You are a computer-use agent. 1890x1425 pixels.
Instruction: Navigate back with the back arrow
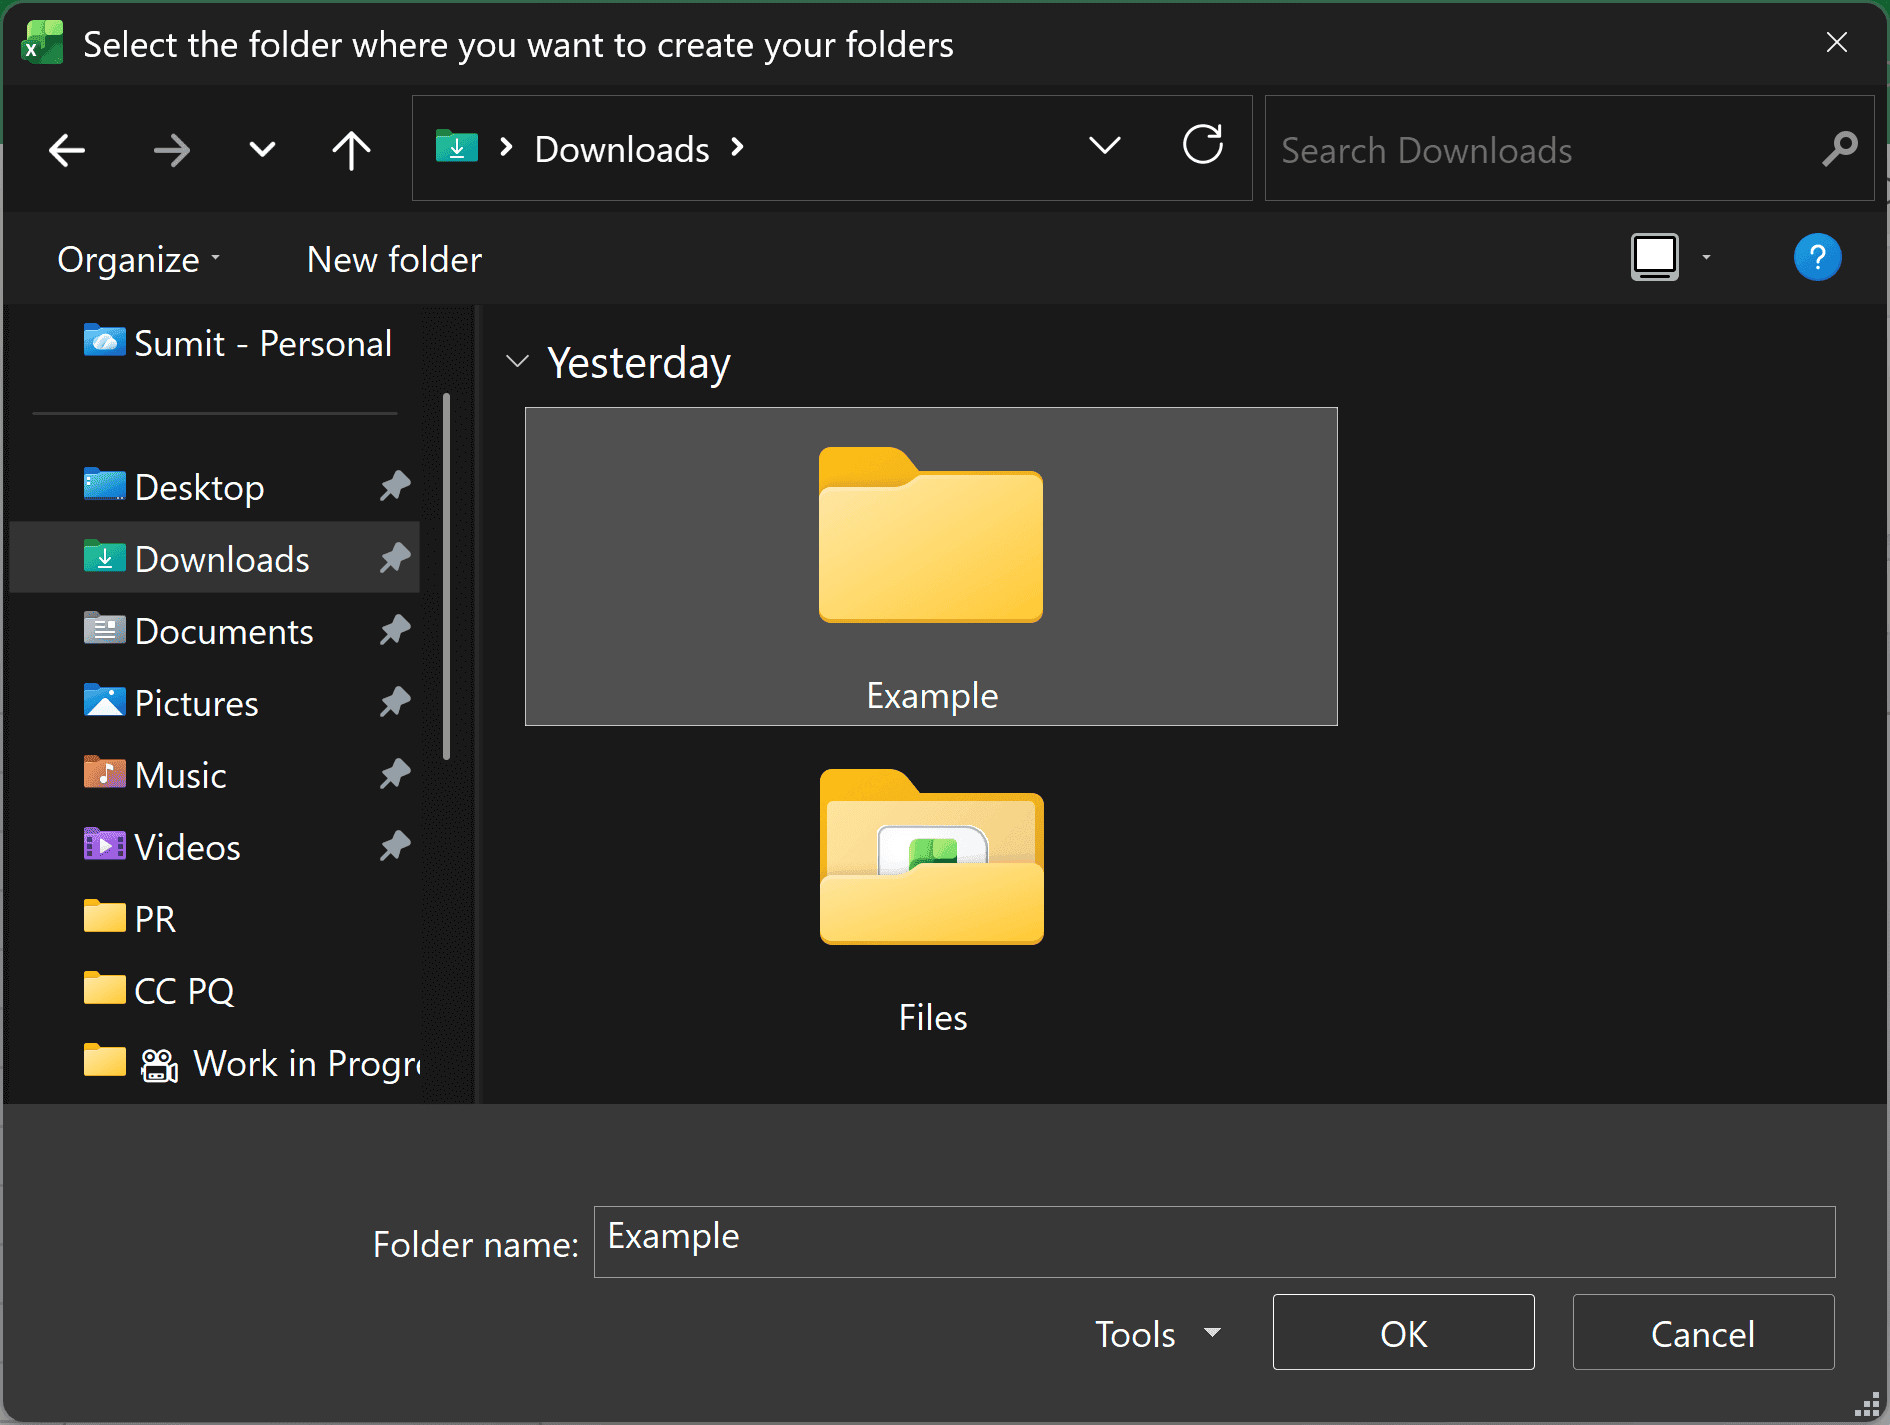tap(65, 150)
